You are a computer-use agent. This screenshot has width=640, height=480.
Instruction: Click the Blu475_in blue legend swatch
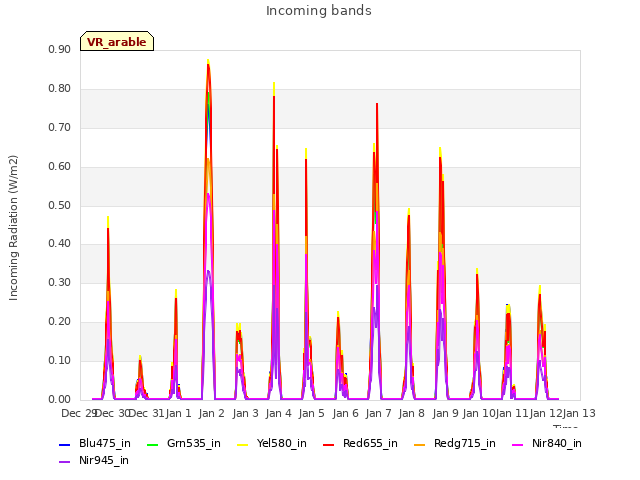coord(64,444)
